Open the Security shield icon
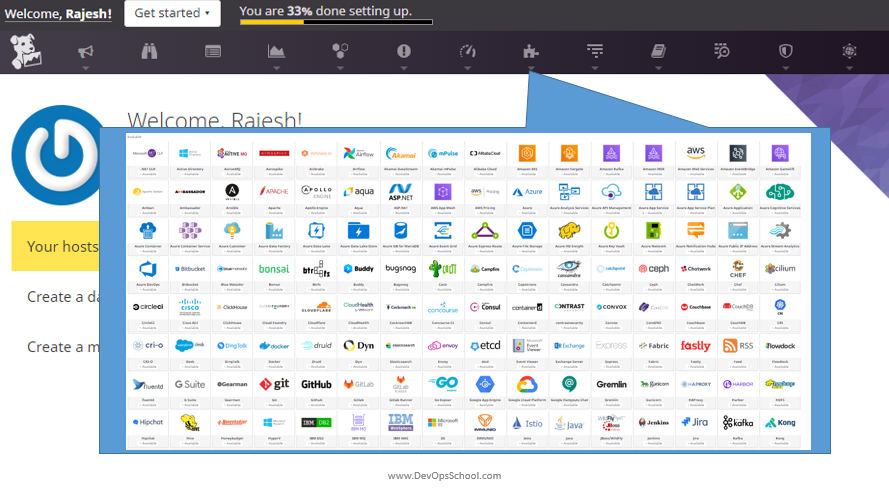This screenshot has width=889, height=494. 786,51
